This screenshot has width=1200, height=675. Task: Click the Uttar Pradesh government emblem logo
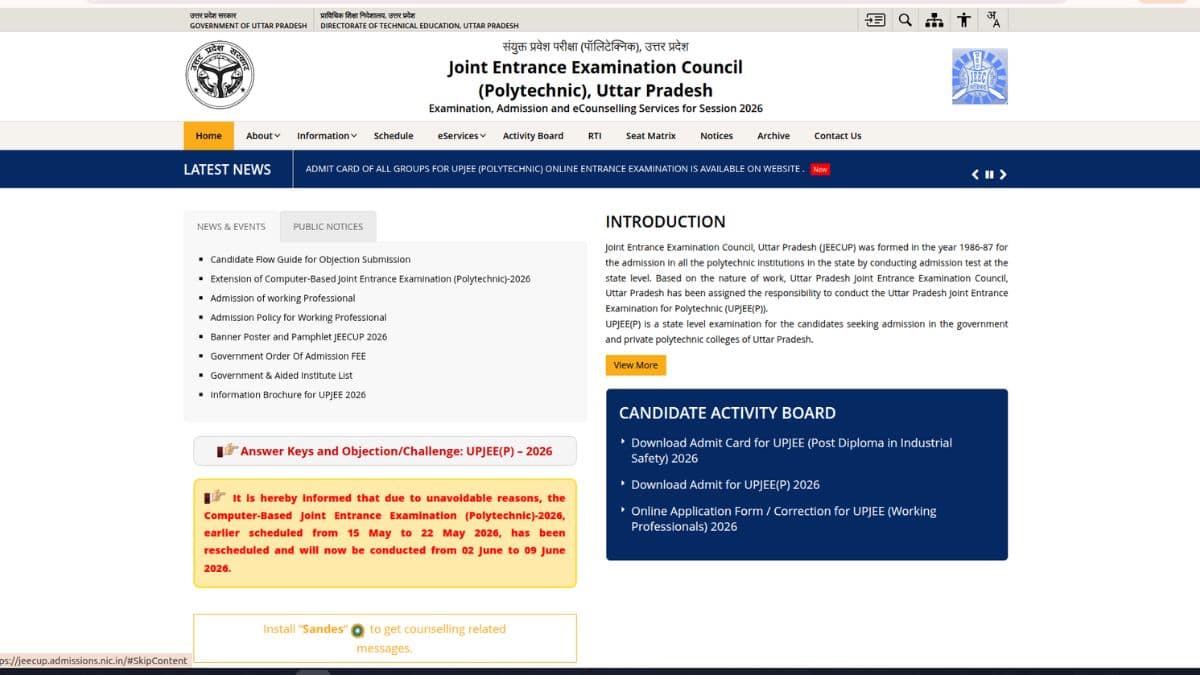point(220,75)
